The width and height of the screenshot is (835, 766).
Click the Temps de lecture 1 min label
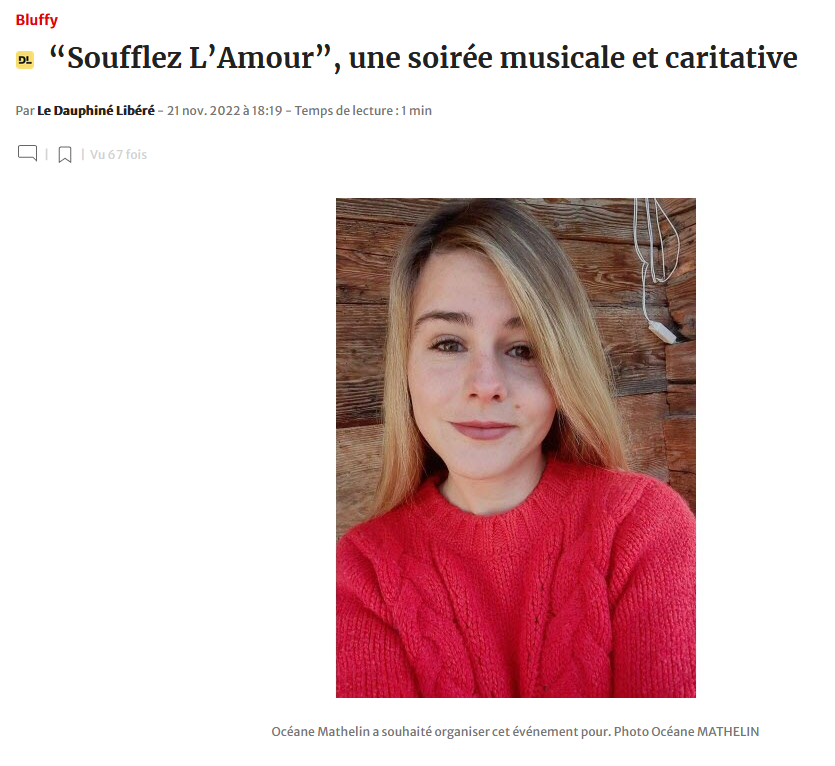[x=363, y=111]
